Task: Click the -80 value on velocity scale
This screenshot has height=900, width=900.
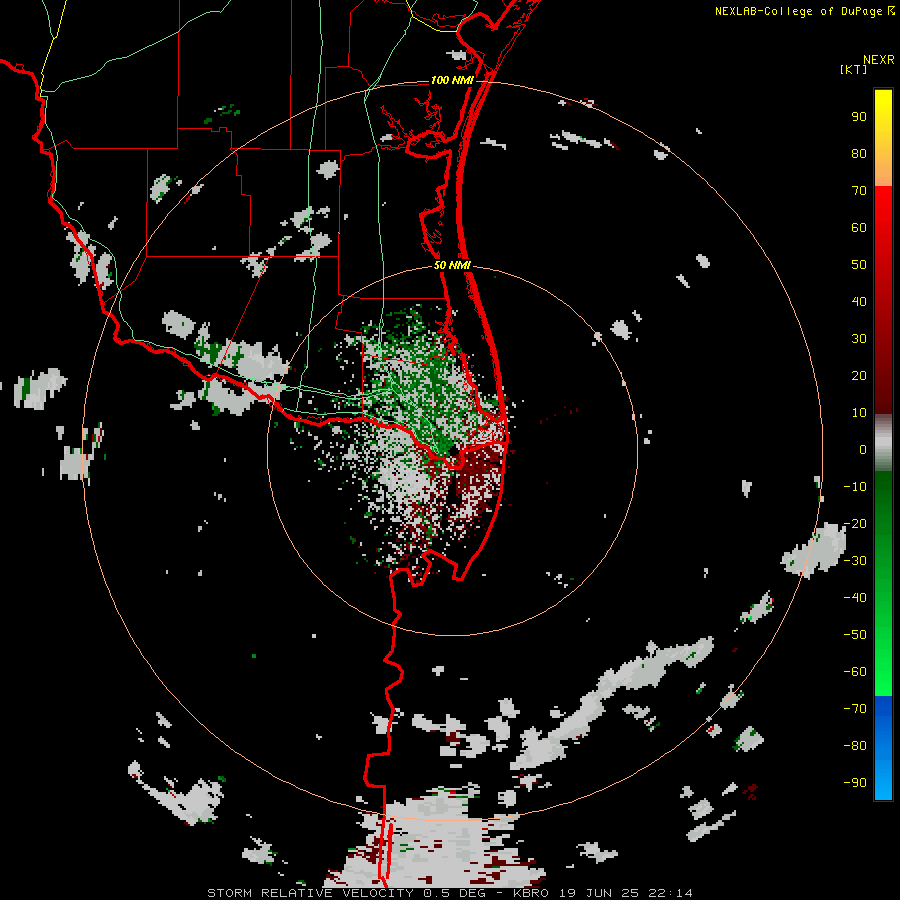Action: [855, 746]
